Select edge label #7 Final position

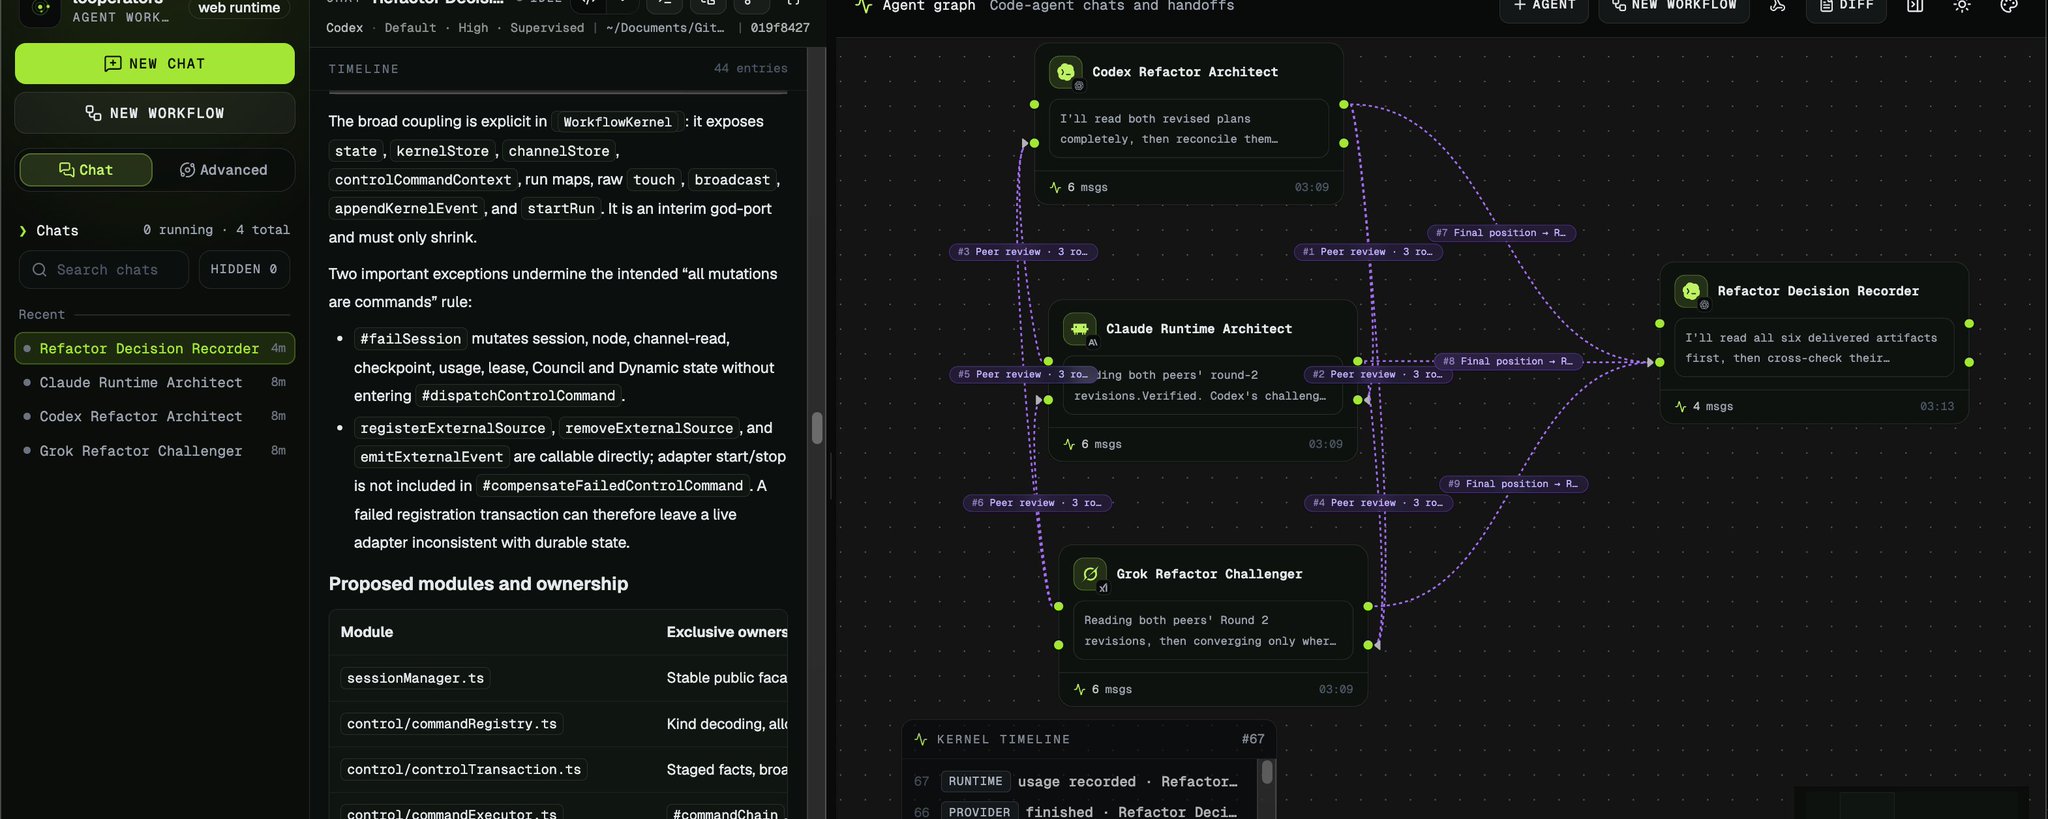(1501, 233)
